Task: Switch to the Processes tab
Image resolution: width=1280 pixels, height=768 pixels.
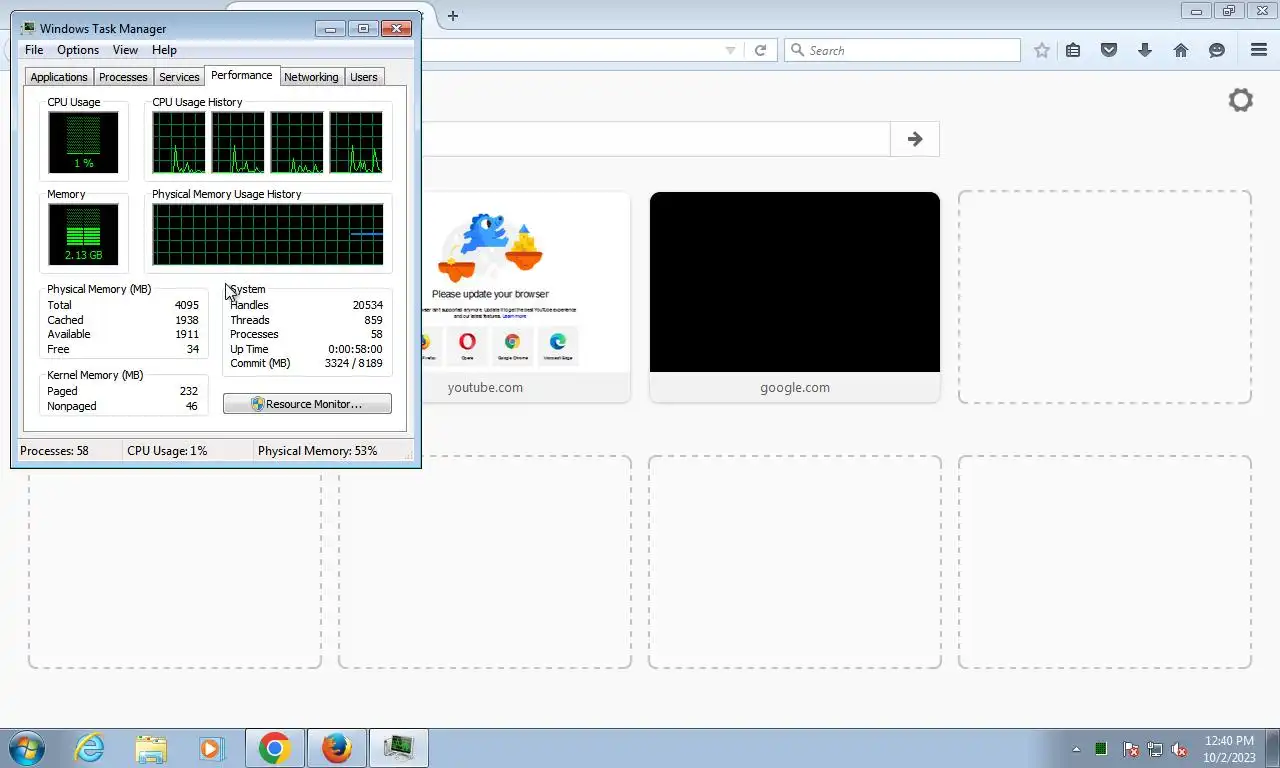Action: 123,77
